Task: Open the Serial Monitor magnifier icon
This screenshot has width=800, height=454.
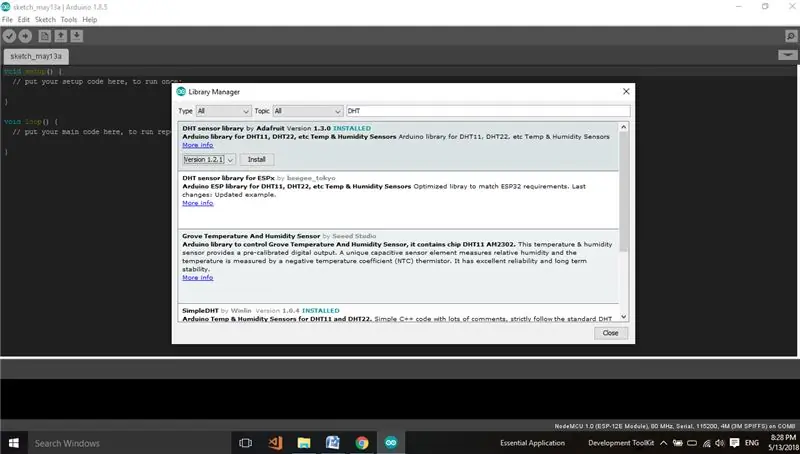Action: coord(790,36)
